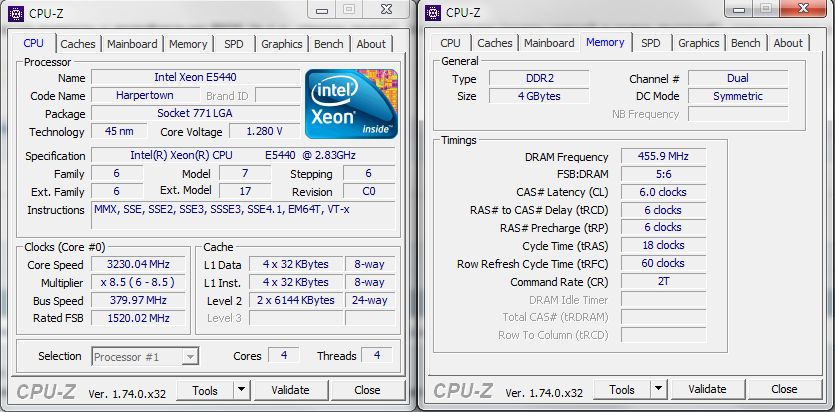Click Close button in left window
This screenshot has width=835, height=412.
[367, 390]
